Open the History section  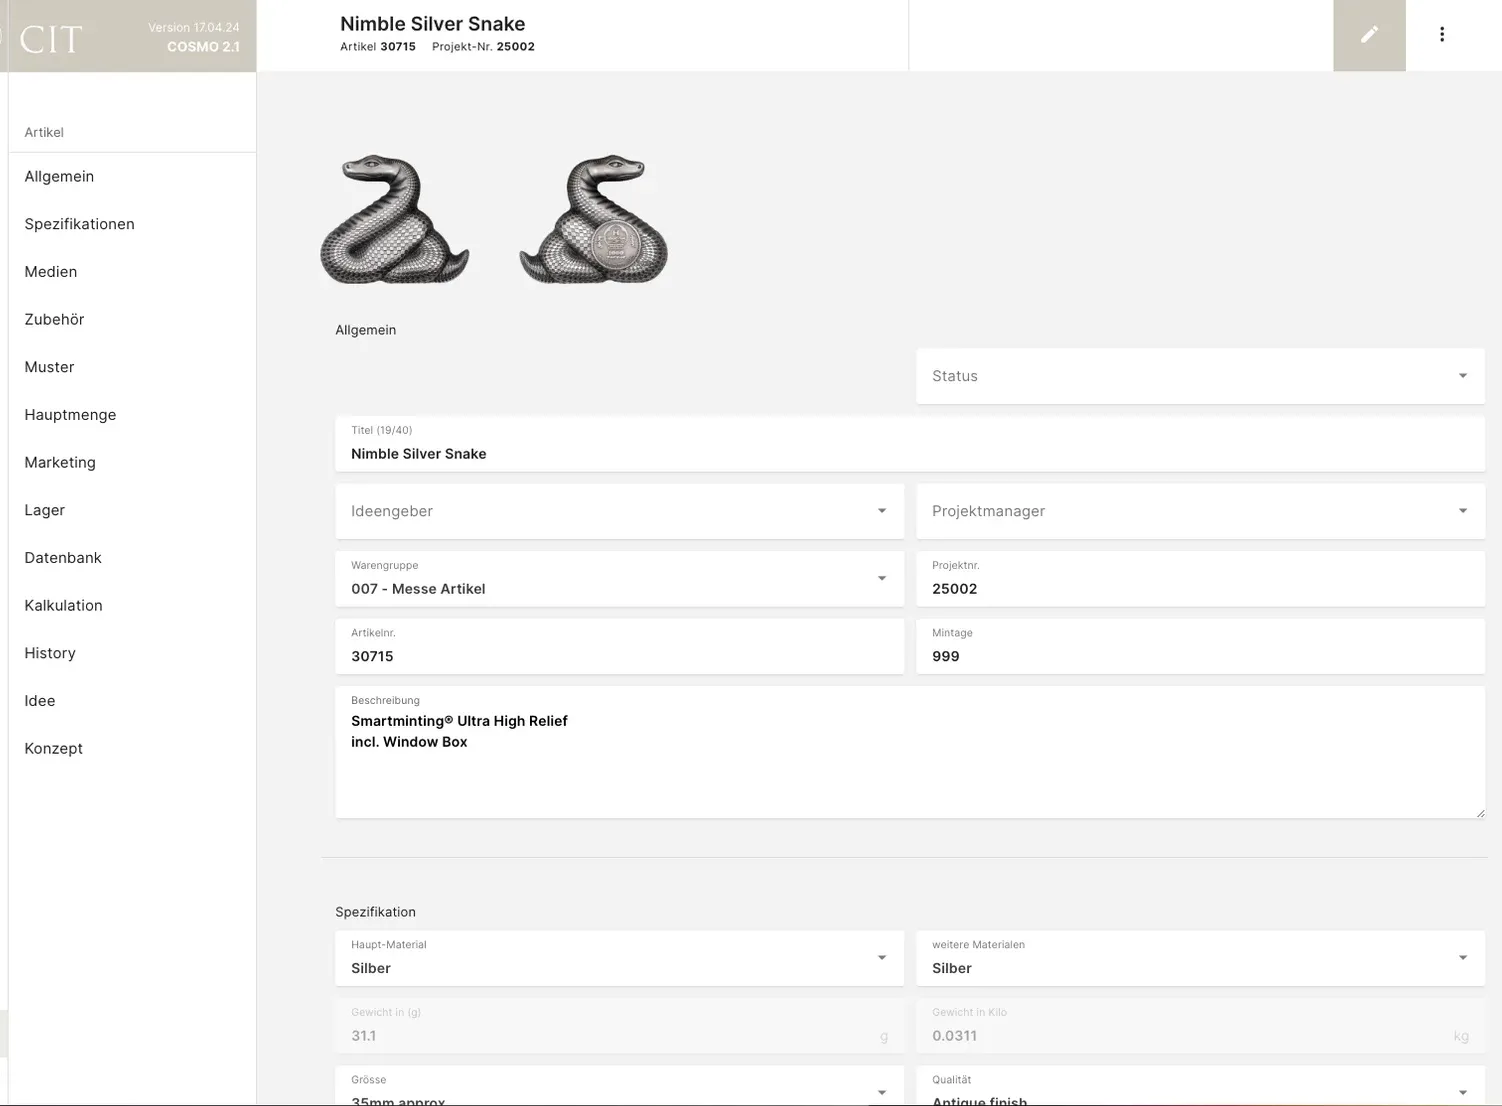click(x=50, y=653)
